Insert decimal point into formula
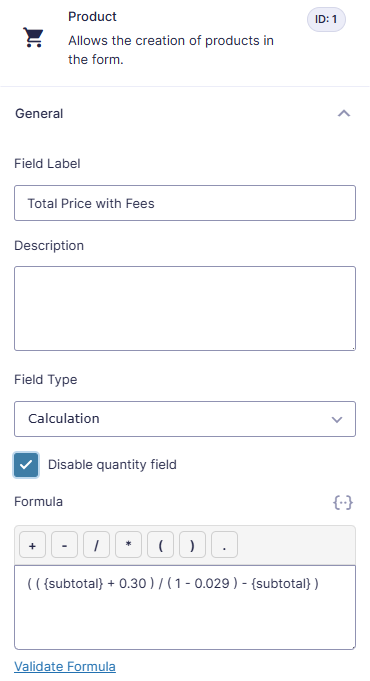Viewport: 370px width, 681px height. [x=224, y=545]
